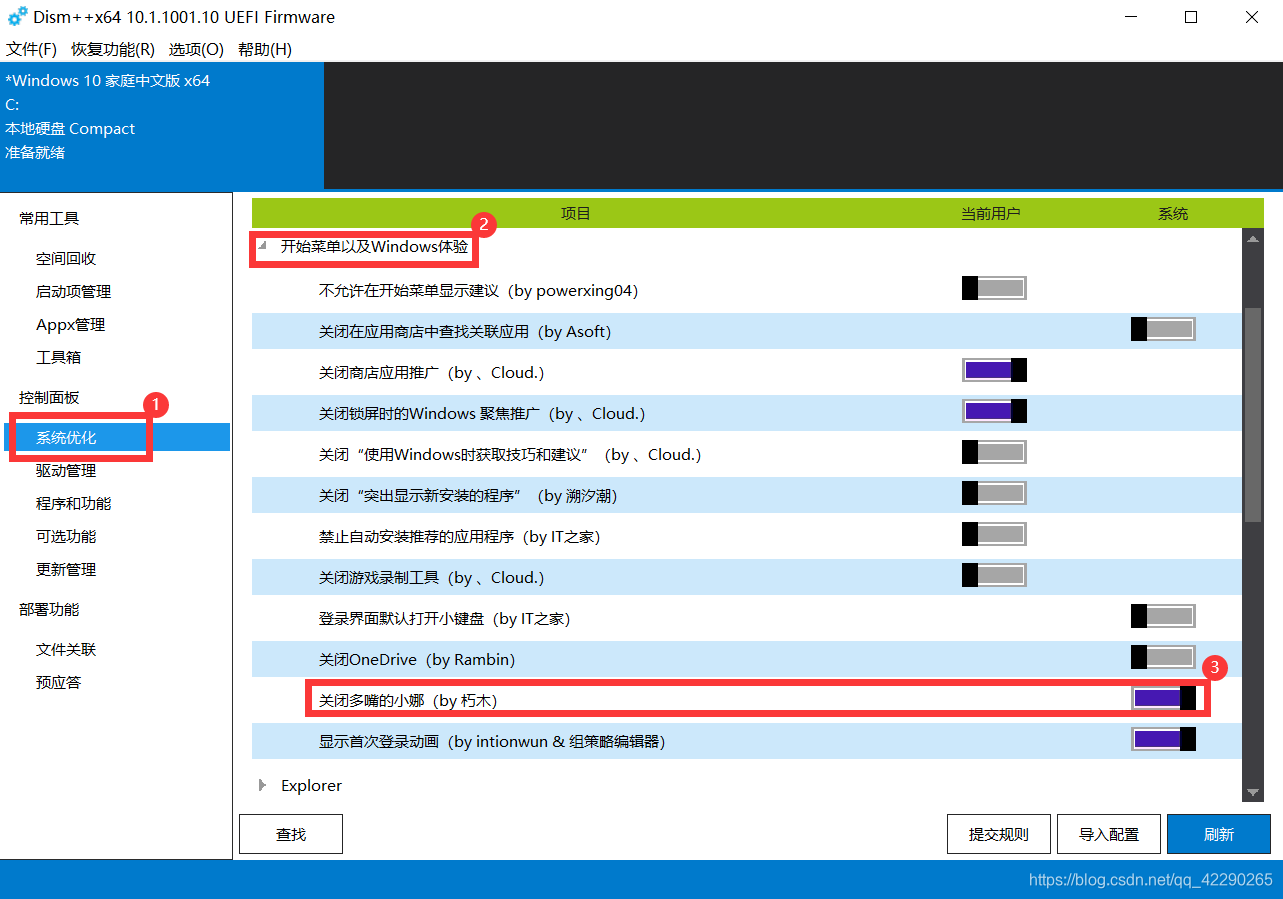The width and height of the screenshot is (1283, 899).
Task: Click the 当前用户 column header
Action: pos(990,213)
